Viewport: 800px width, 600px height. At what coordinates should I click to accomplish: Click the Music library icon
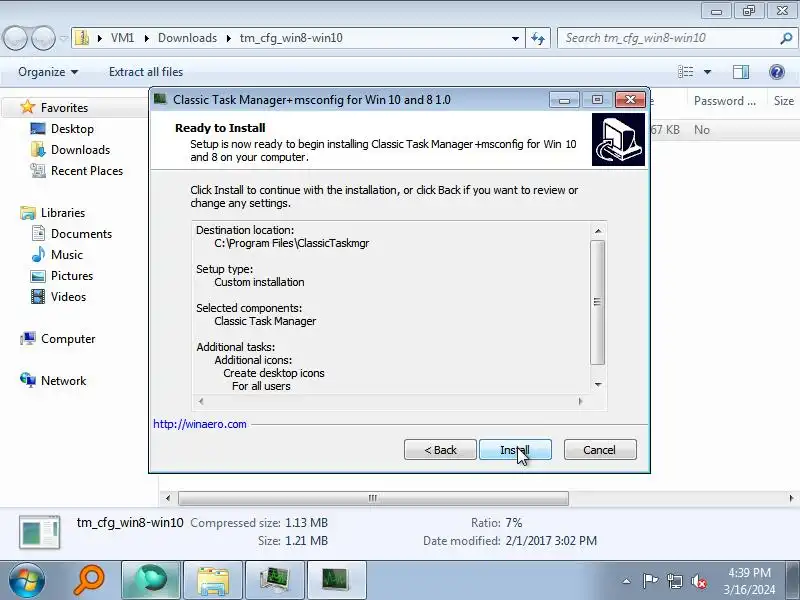[x=38, y=254]
